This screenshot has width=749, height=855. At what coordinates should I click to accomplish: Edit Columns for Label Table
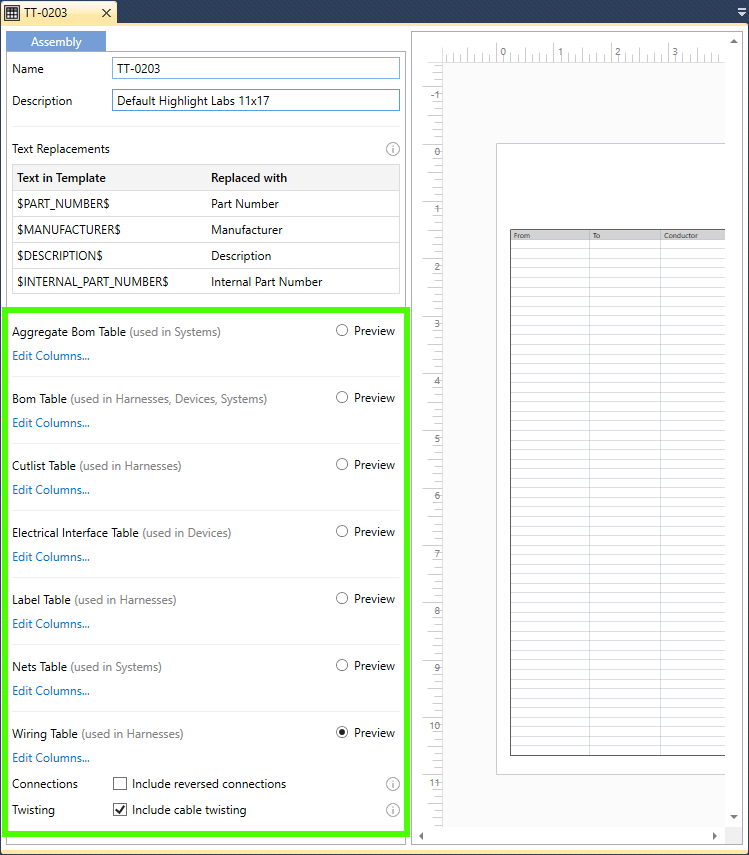(x=51, y=624)
